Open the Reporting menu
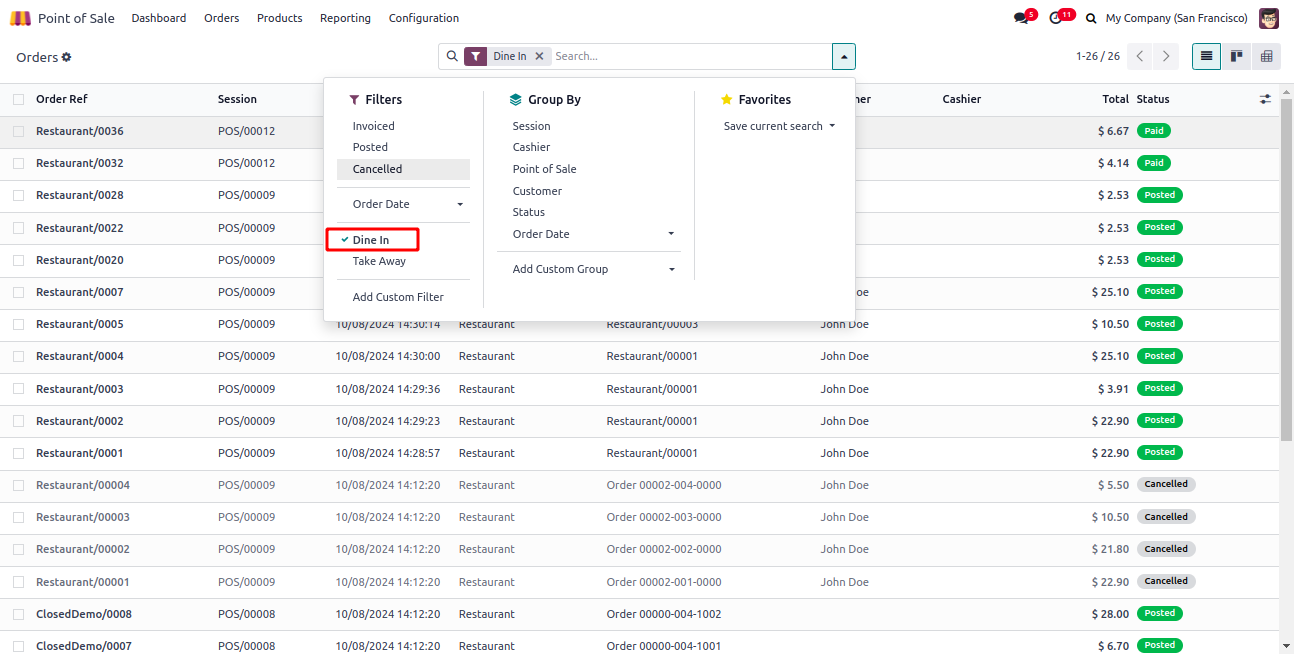Viewport: 1294px width, 654px height. coord(345,18)
